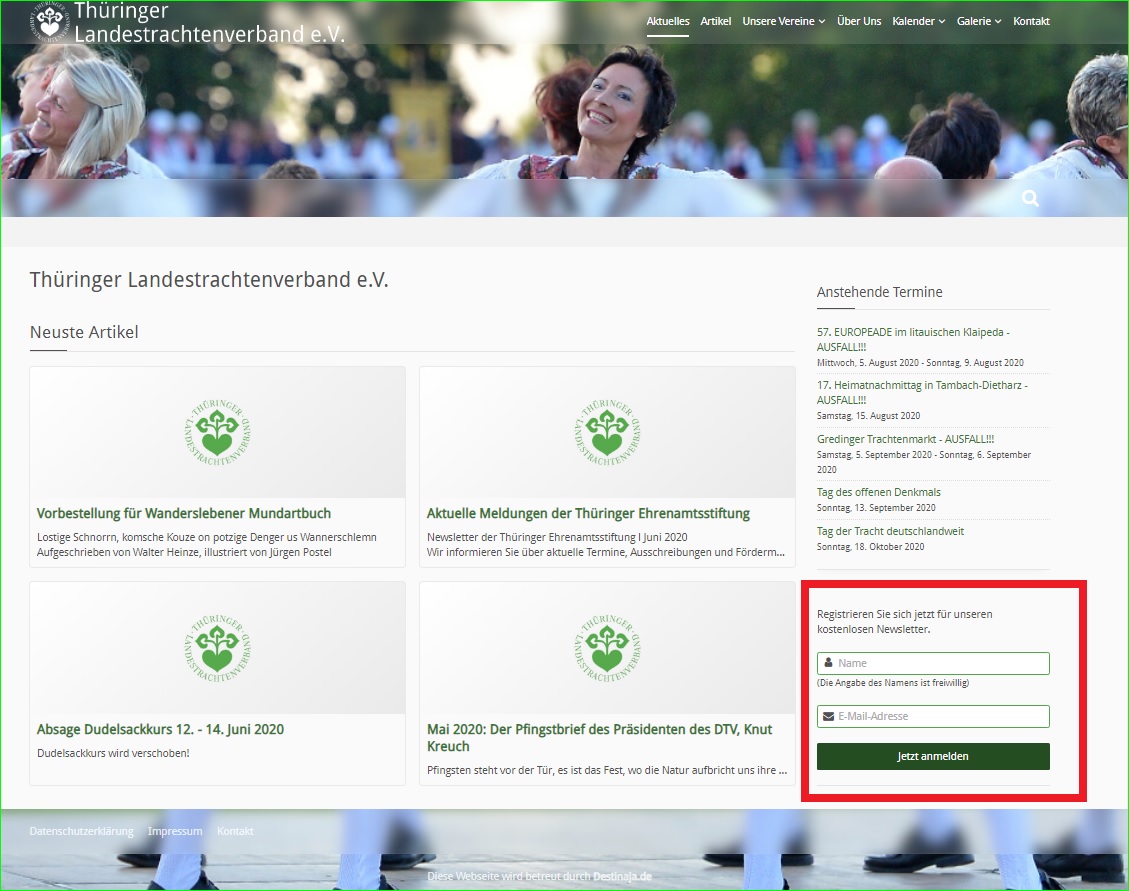Viewport: 1129px width, 891px height.
Task: Navigate to Über Uns page
Action: (858, 21)
